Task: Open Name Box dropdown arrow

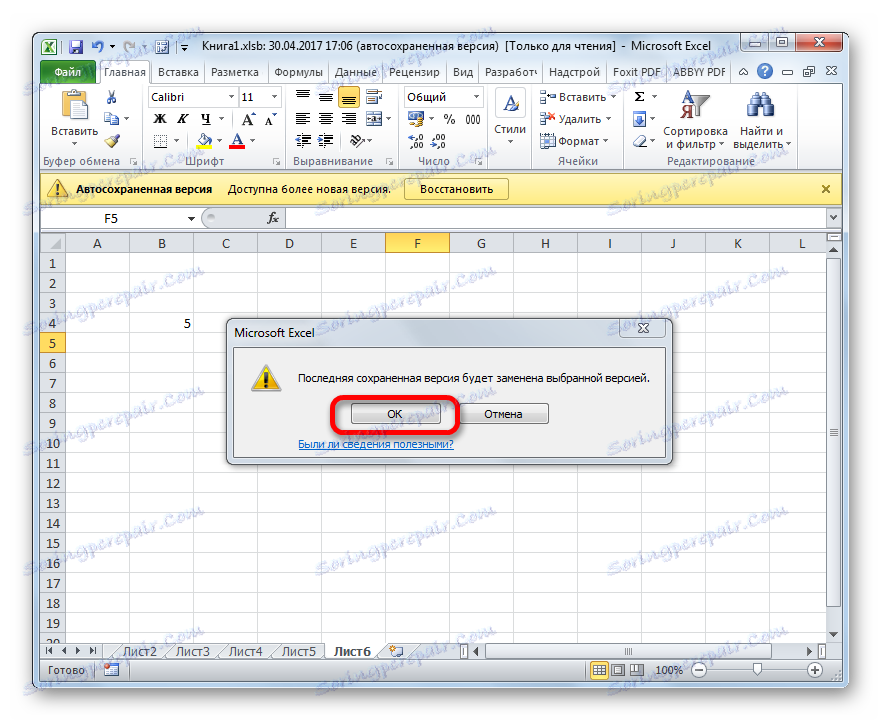Action: pos(191,218)
